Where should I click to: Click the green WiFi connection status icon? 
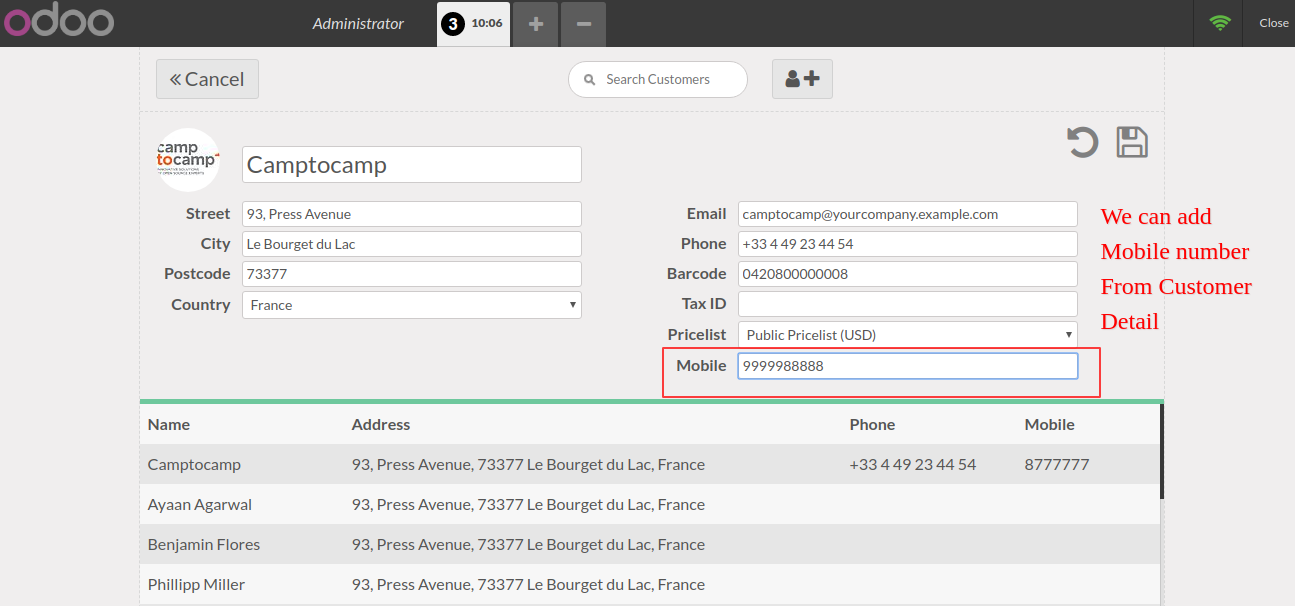[x=1219, y=23]
